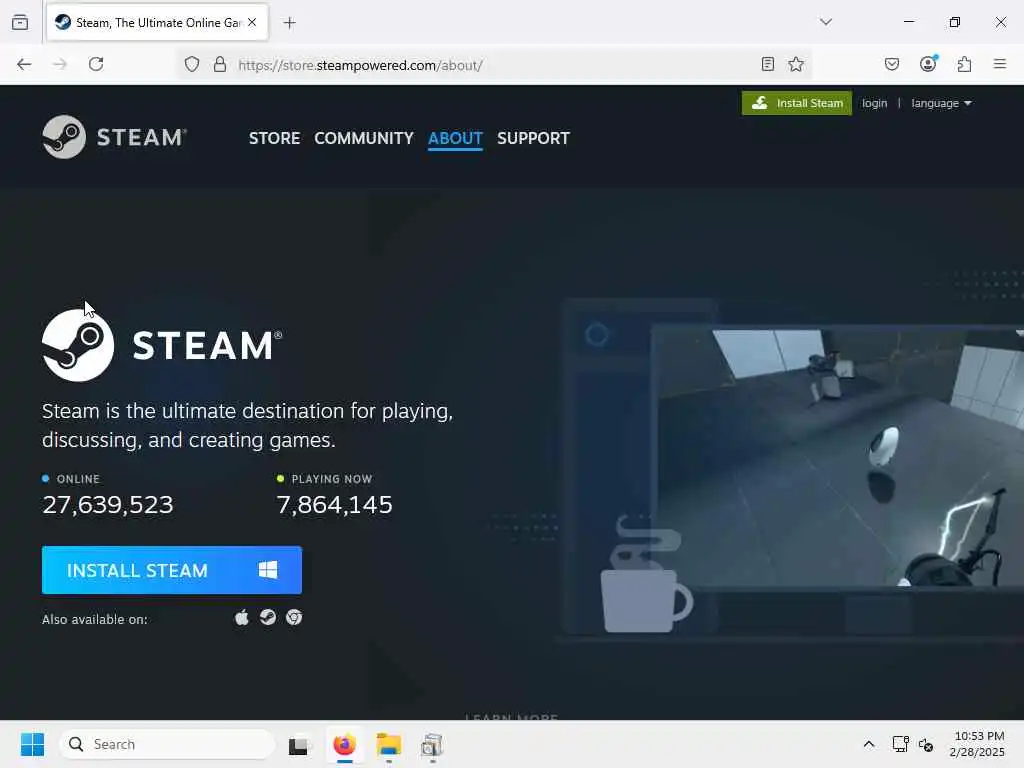Open the Firefox account icon
The image size is (1024, 768).
coord(928,63)
